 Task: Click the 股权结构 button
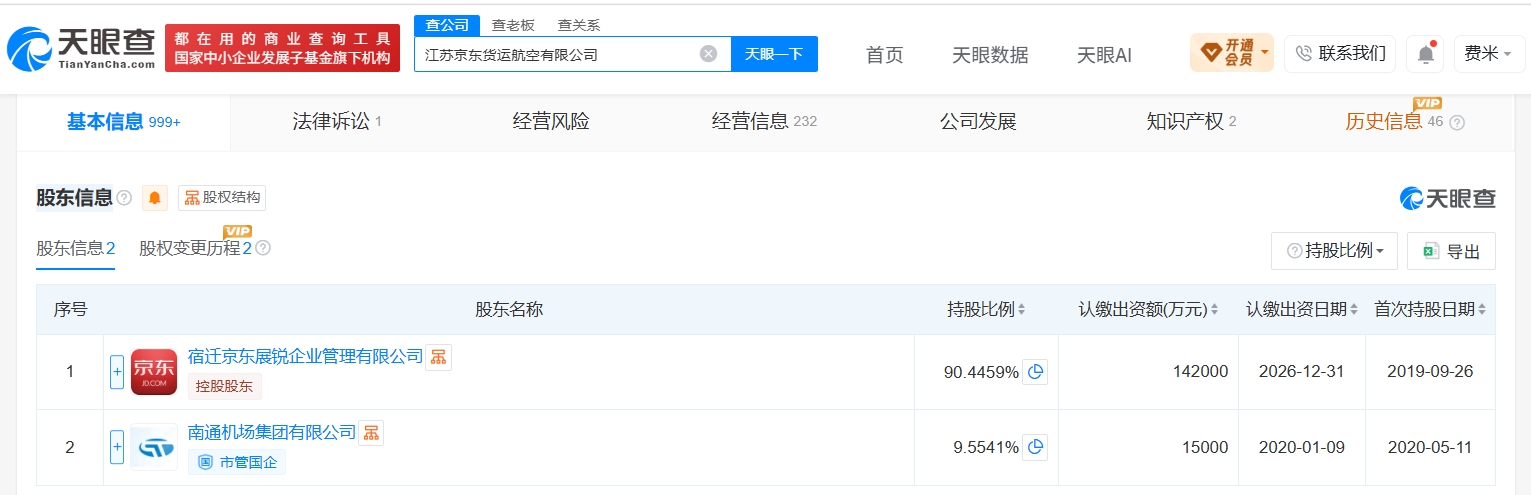click(x=222, y=198)
